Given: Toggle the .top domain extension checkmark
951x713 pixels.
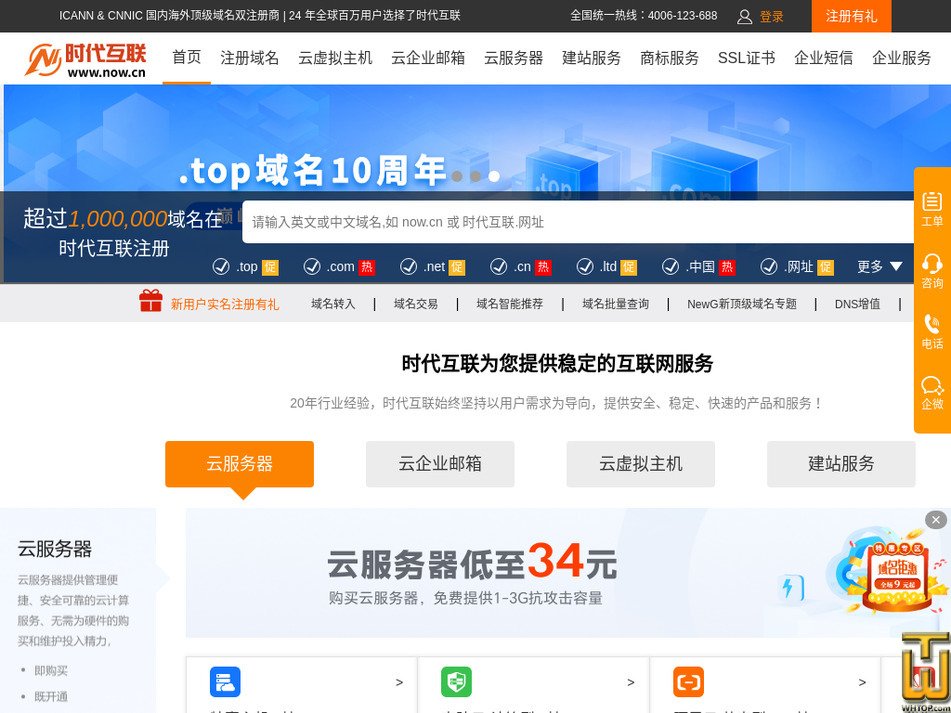Looking at the screenshot, I should [x=221, y=267].
